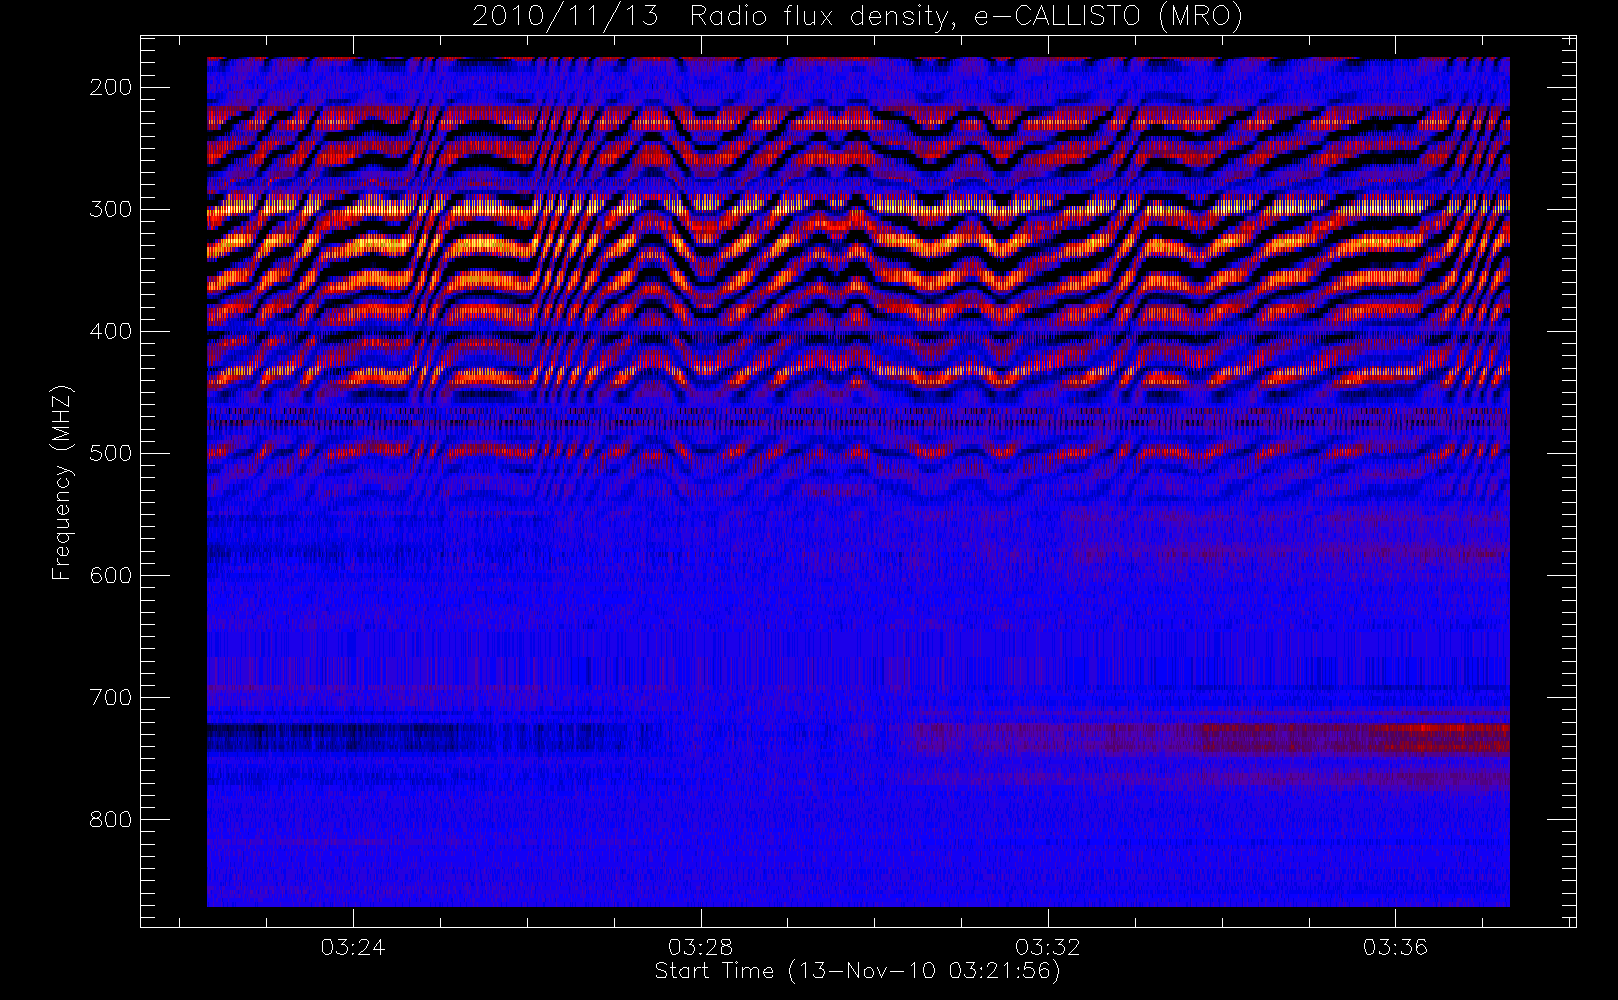1618x1000 pixels.
Task: Select the 400 frequency tick label
Action: 110,331
